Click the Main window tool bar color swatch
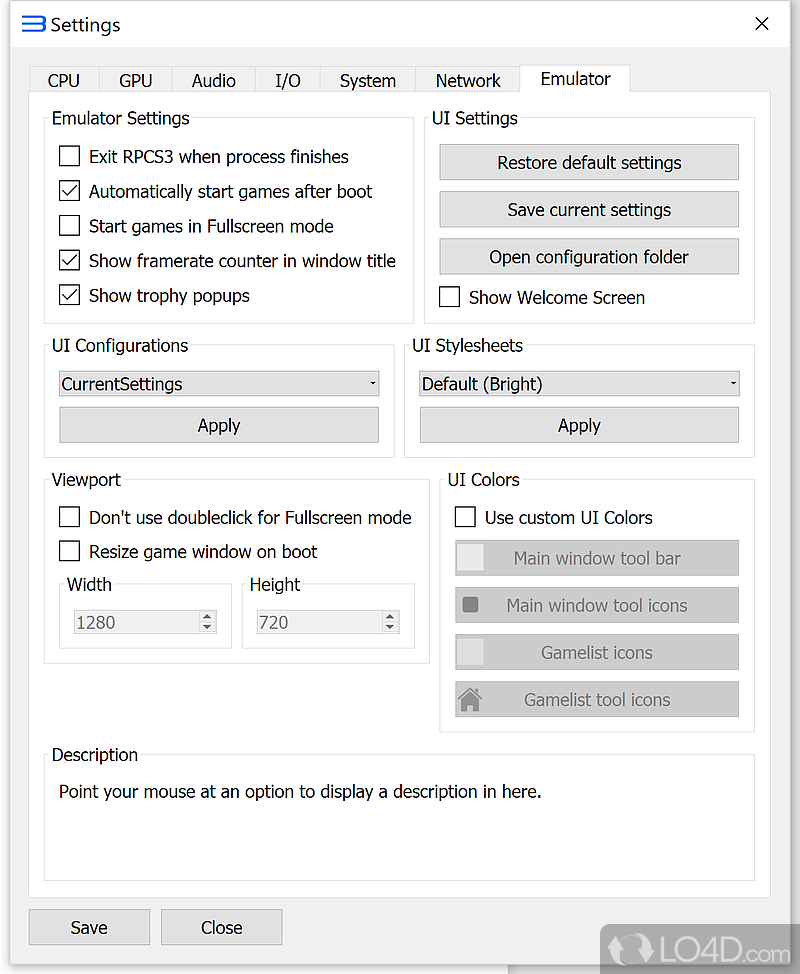Viewport: 800px width, 974px height. tap(470, 558)
